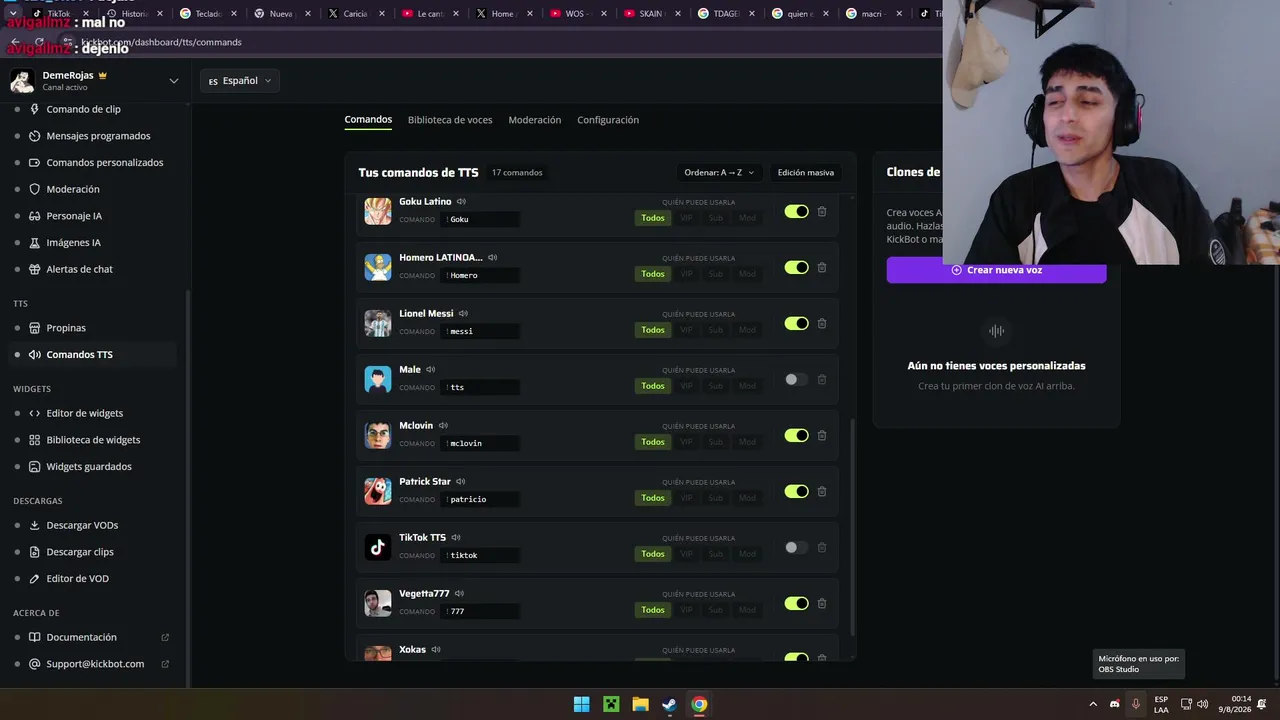Click the browser address bar URL
Viewport: 1280px width, 720px height.
click(162, 42)
